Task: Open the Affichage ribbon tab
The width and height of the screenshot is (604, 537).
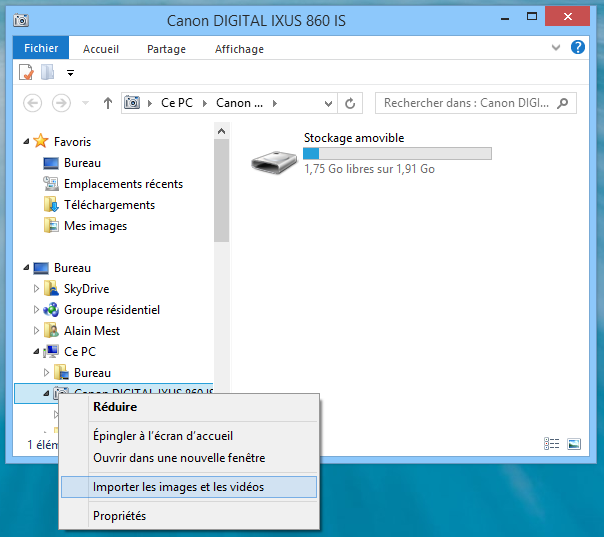Action: coord(239,49)
